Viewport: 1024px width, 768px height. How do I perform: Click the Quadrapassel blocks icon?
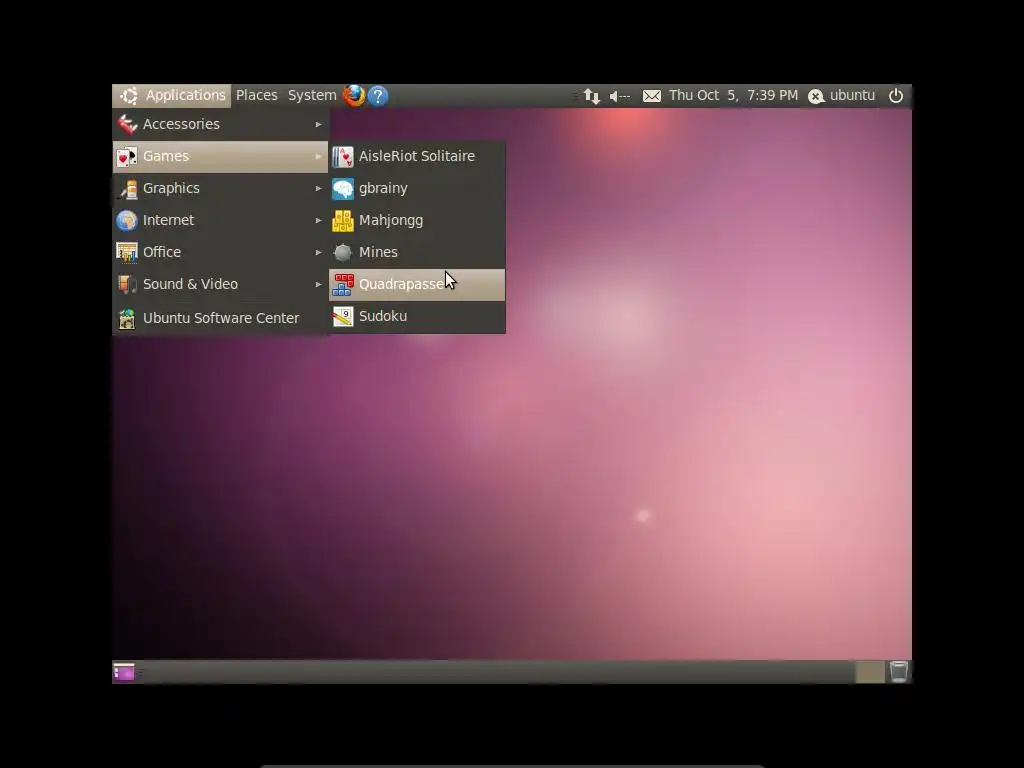(x=343, y=285)
